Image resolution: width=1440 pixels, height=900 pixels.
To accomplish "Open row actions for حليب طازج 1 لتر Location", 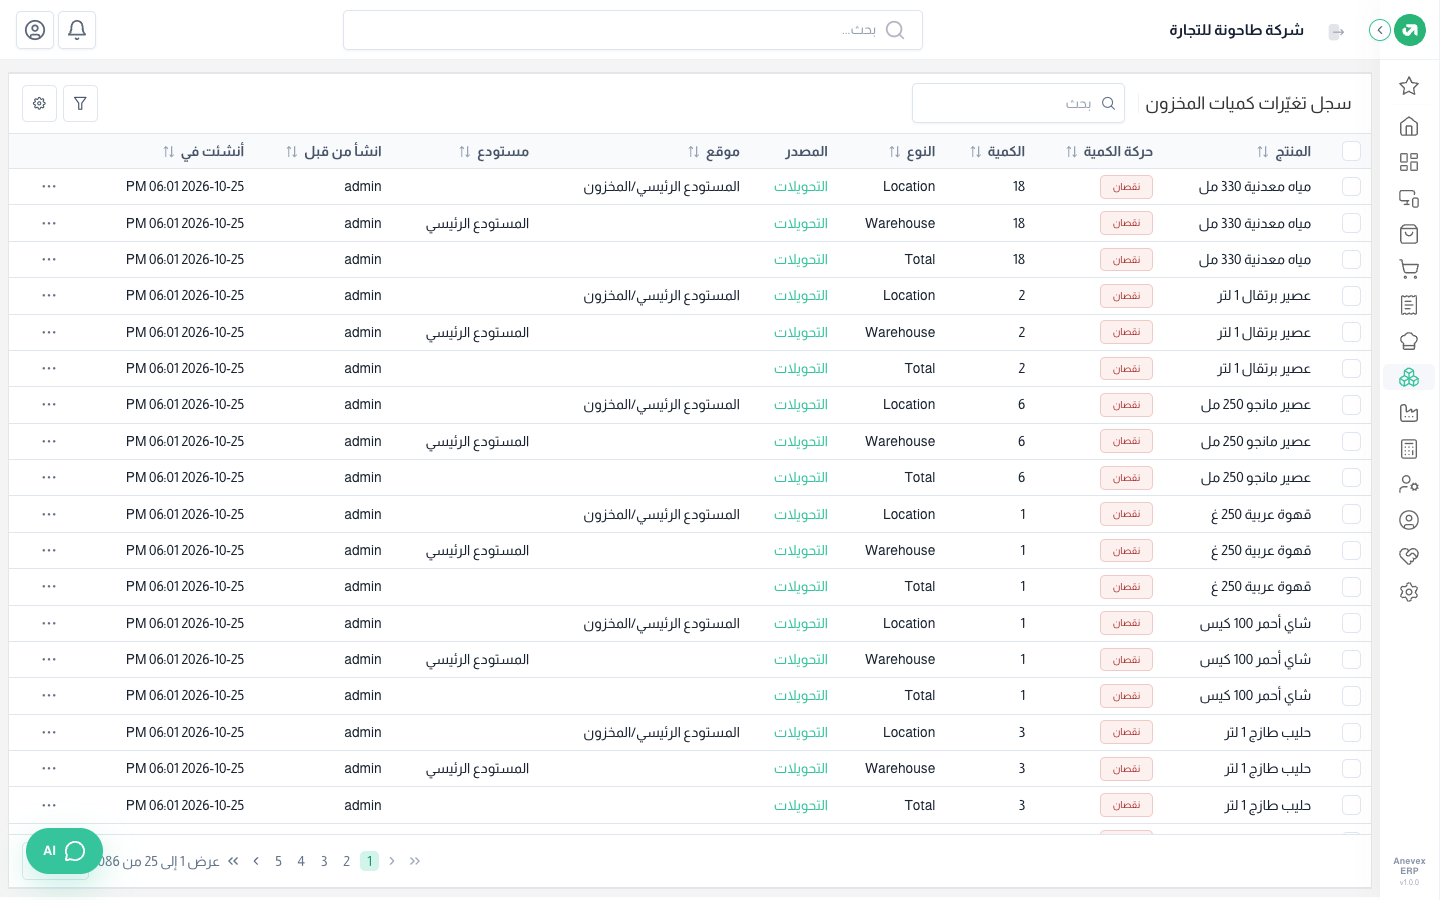I will click(x=49, y=732).
